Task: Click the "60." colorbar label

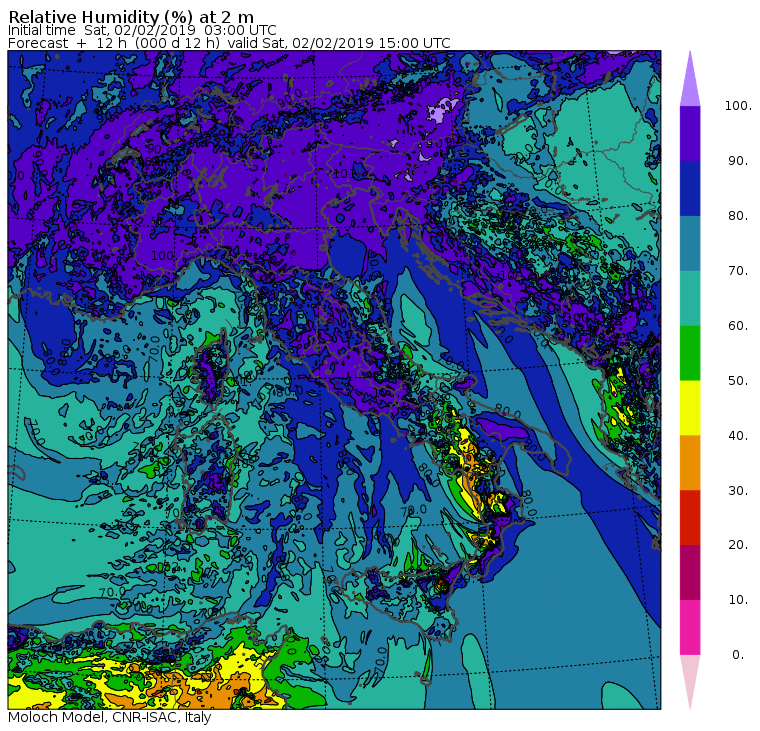Action: click(x=738, y=326)
